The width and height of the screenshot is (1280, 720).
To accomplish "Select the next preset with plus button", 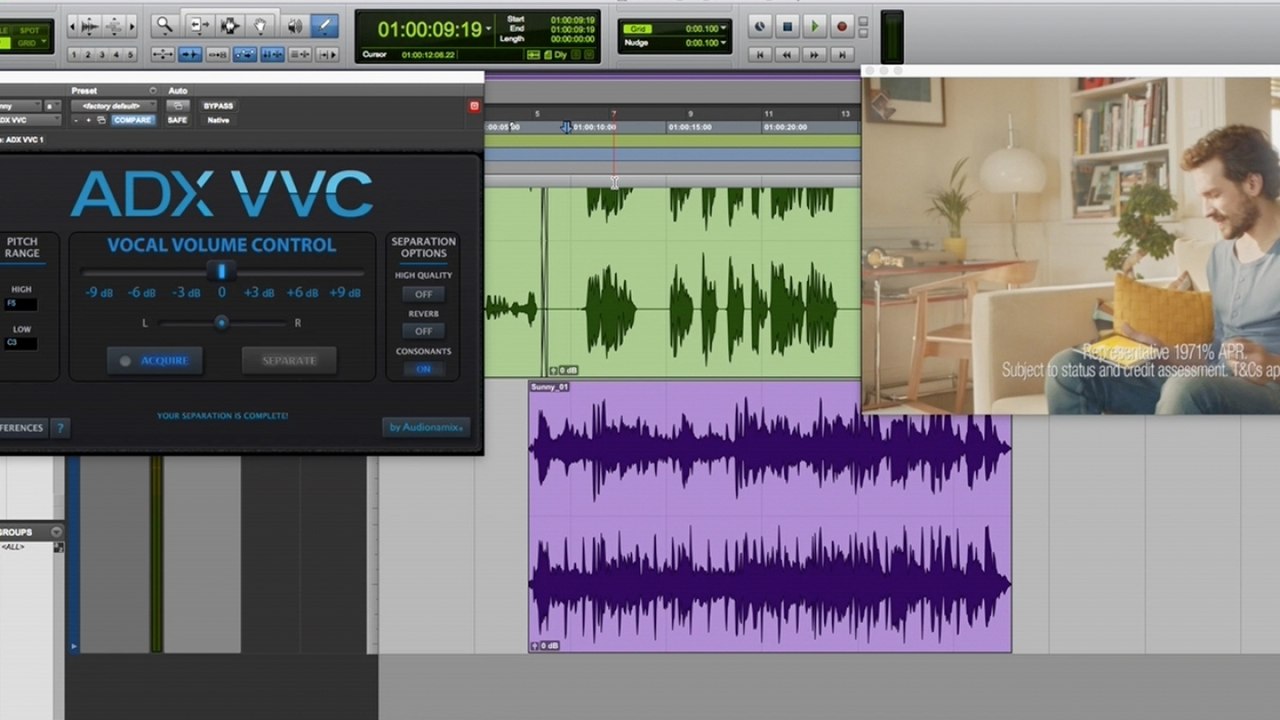I will pos(88,120).
